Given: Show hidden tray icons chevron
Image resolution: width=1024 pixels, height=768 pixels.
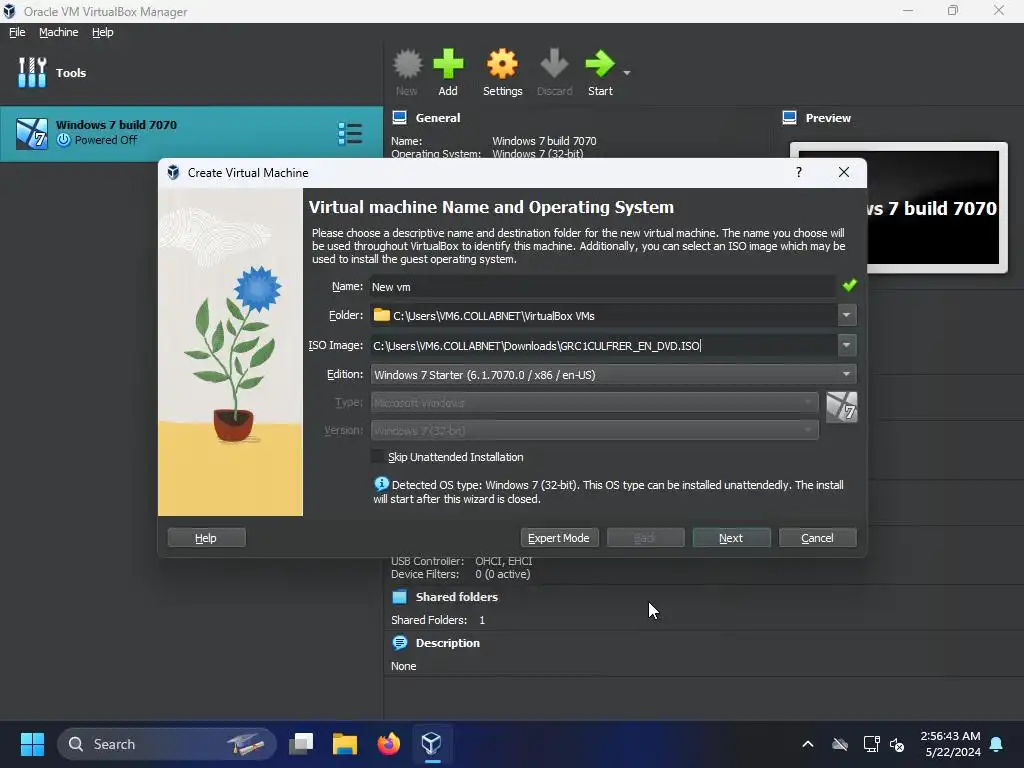Looking at the screenshot, I should click(808, 744).
